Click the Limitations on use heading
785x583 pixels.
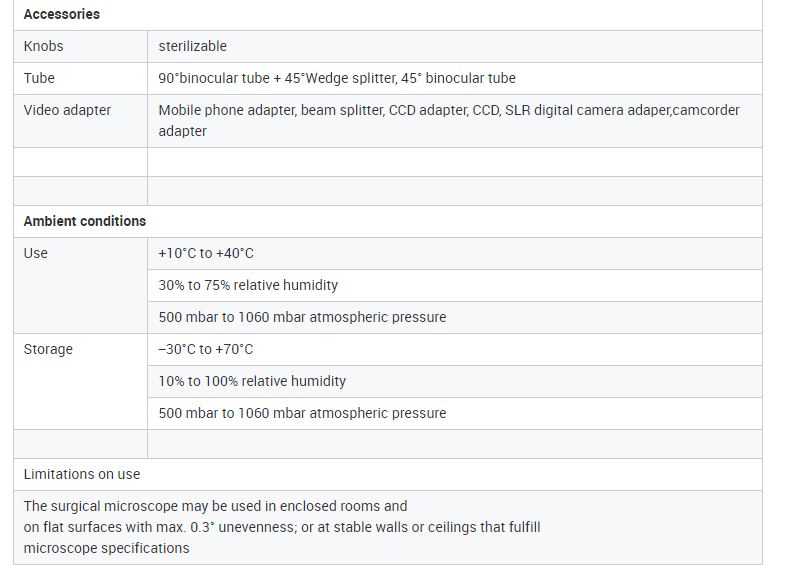pyautogui.click(x=82, y=474)
